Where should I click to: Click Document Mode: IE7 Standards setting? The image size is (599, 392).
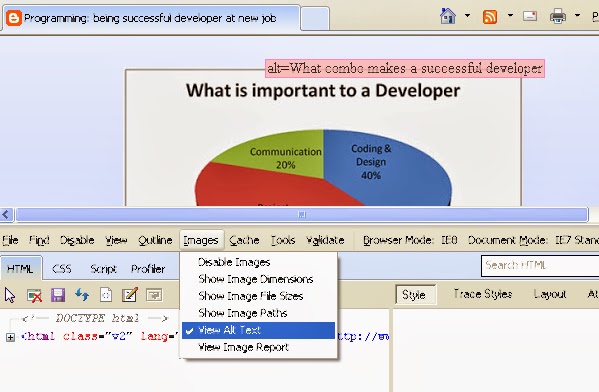pos(533,240)
